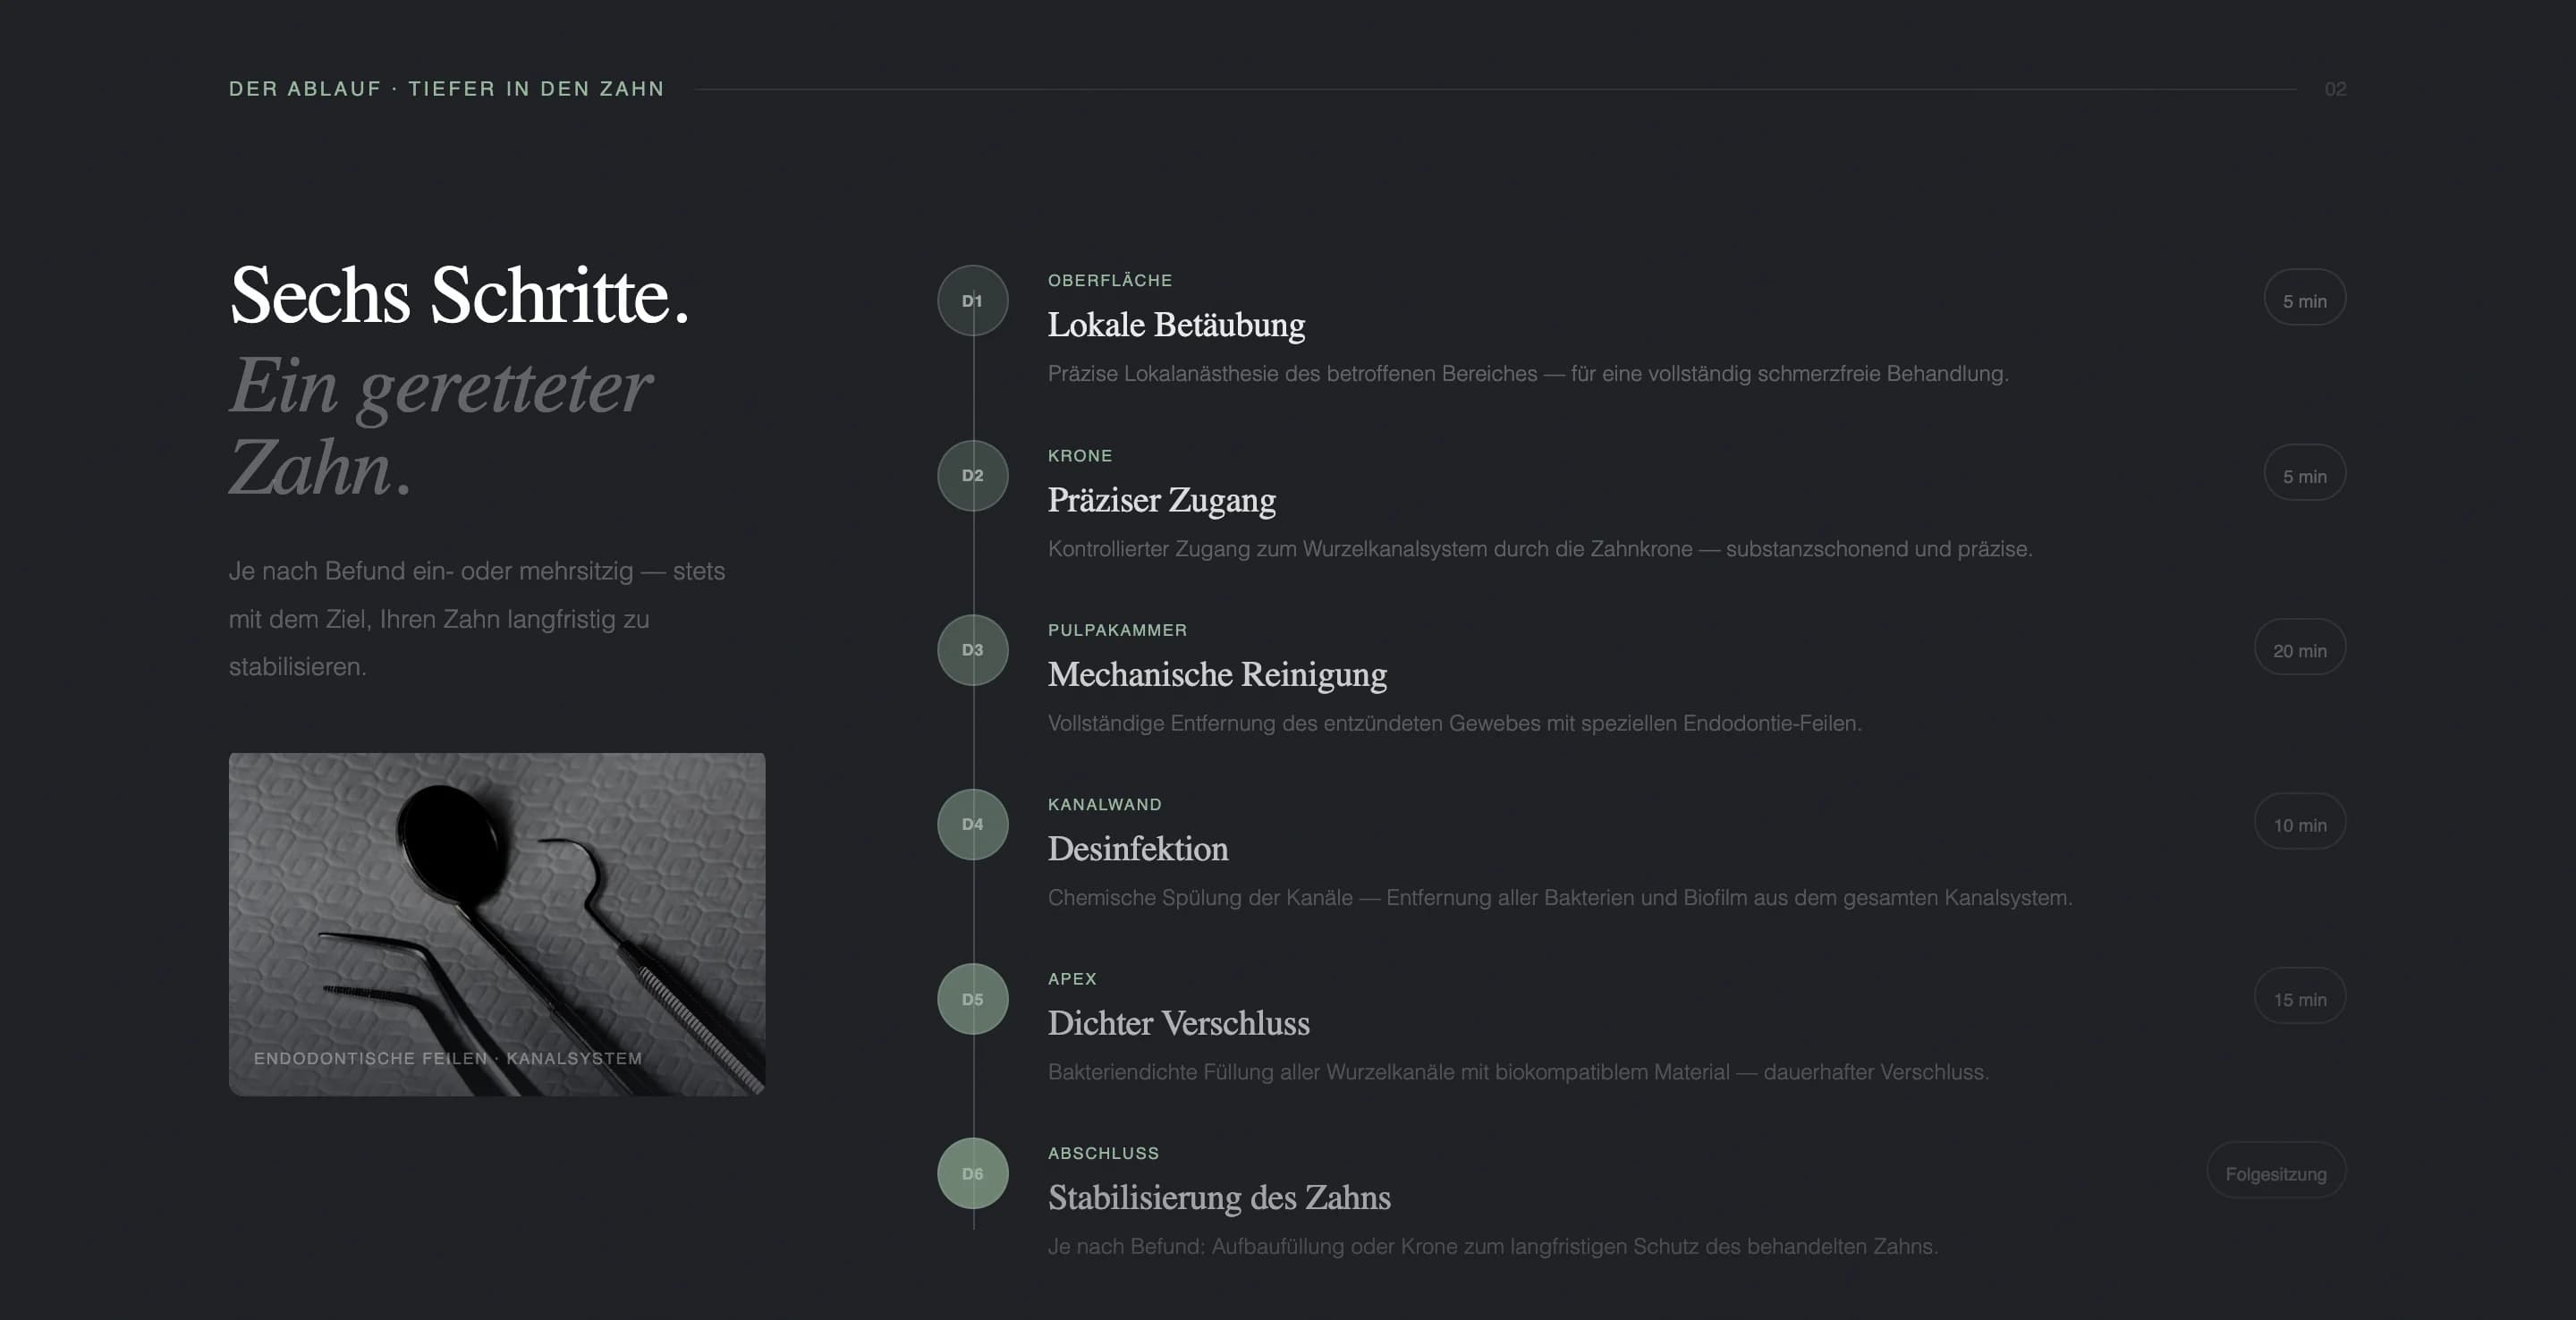
Task: Click the D3 step marker icon
Action: coord(972,650)
